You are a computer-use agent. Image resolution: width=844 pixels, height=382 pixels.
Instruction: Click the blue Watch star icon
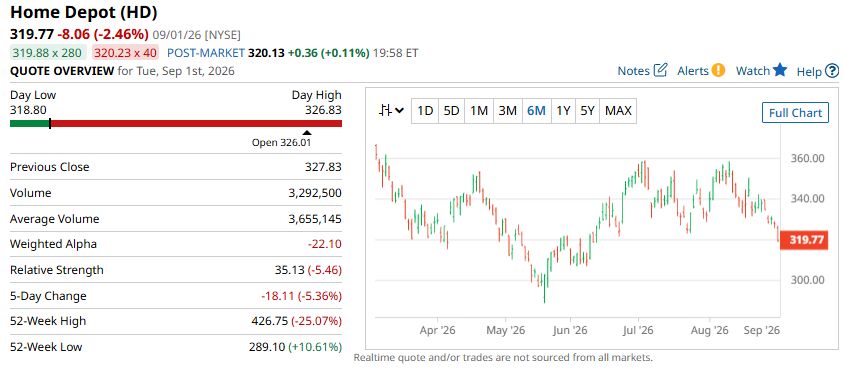[780, 70]
